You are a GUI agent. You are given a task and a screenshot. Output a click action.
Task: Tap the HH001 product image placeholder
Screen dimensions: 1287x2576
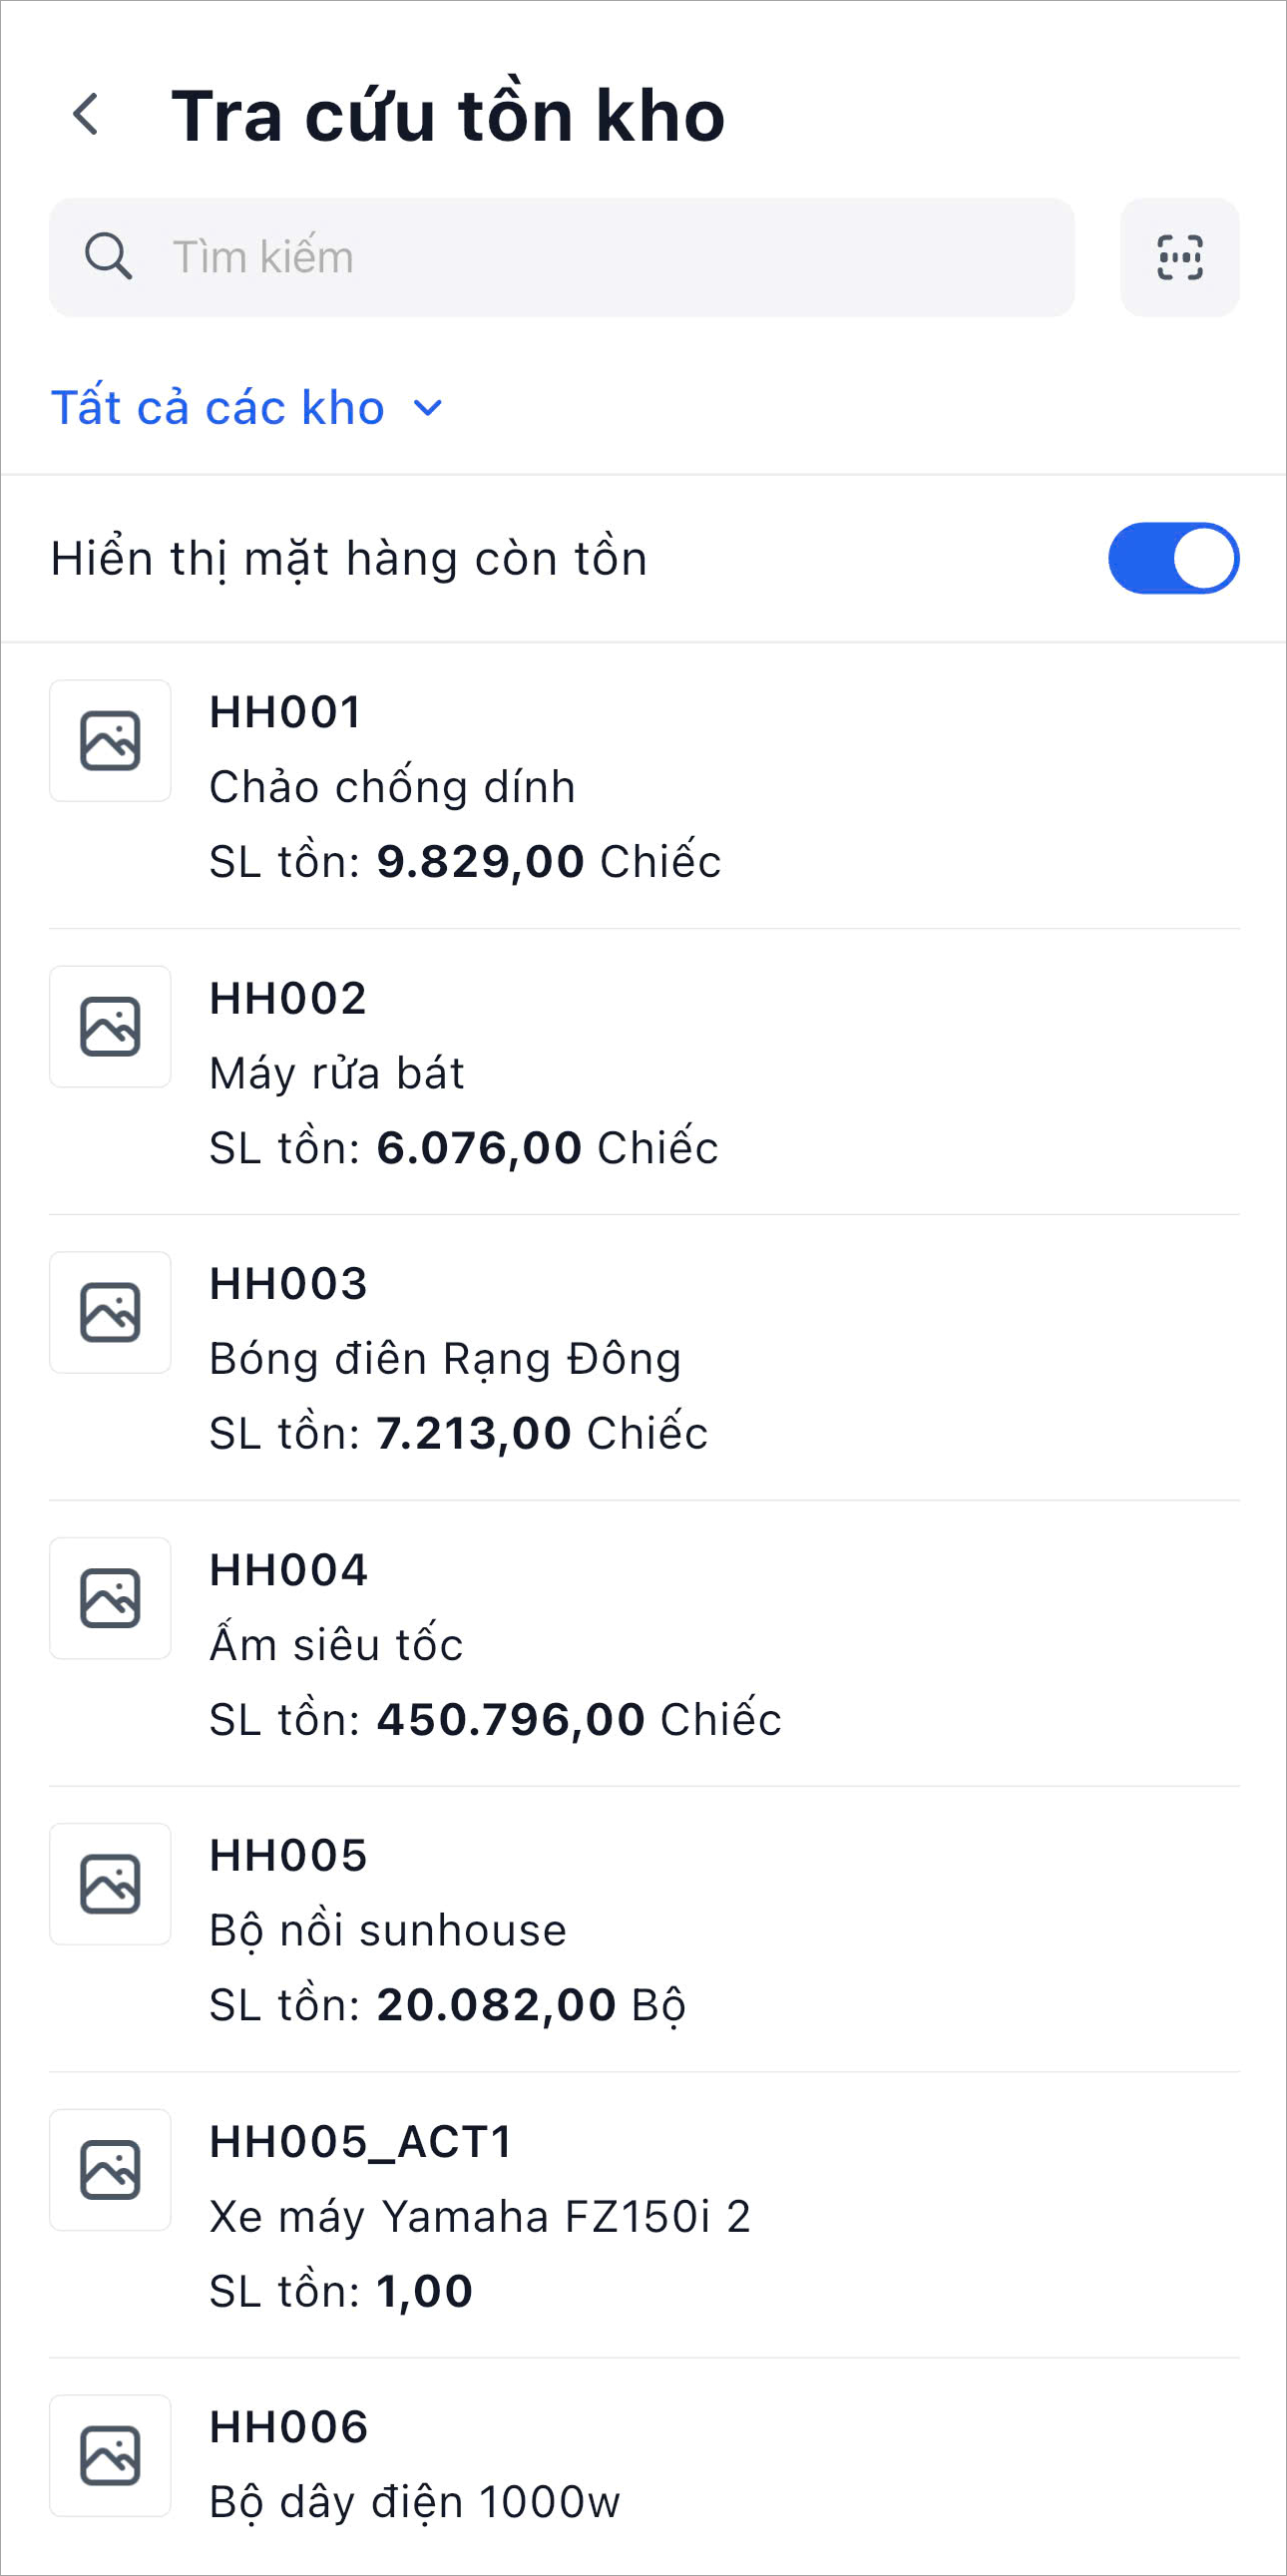tap(110, 741)
